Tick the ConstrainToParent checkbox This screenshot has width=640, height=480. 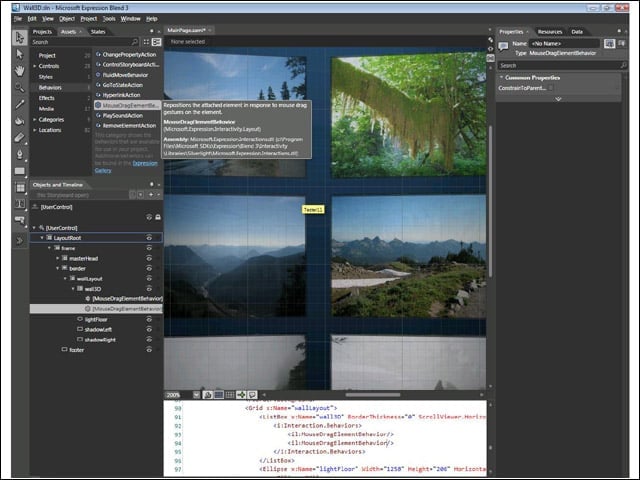point(551,88)
